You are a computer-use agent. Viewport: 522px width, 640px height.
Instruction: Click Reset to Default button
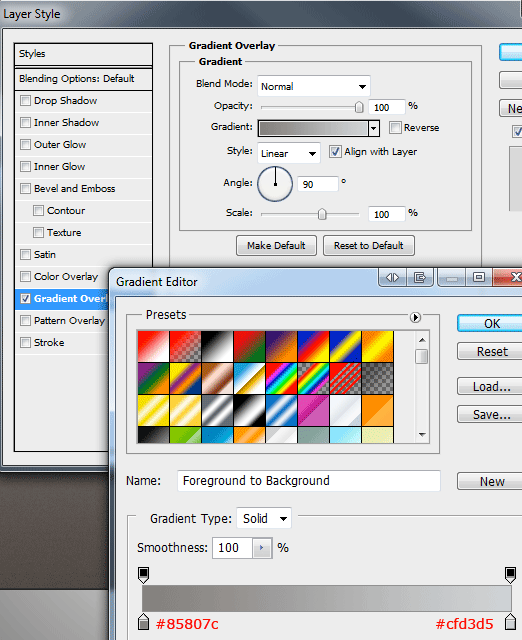tap(369, 245)
